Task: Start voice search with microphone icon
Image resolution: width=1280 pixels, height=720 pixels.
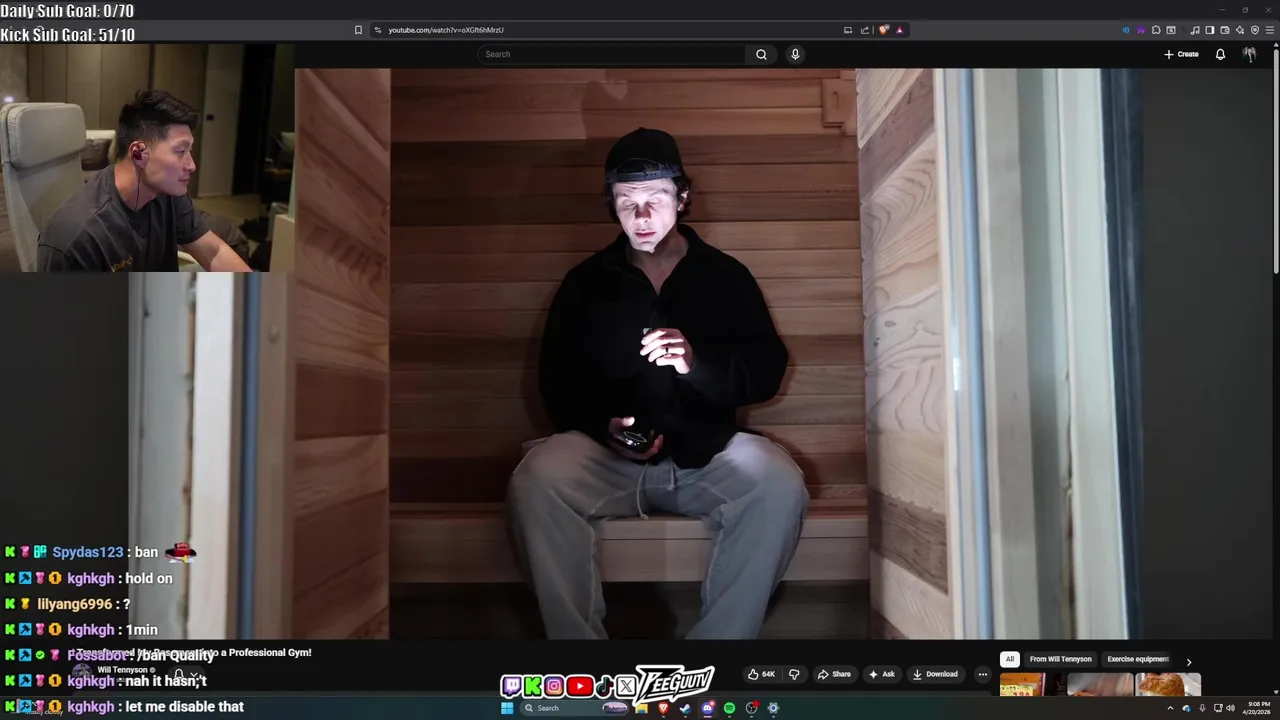Action: coord(795,54)
